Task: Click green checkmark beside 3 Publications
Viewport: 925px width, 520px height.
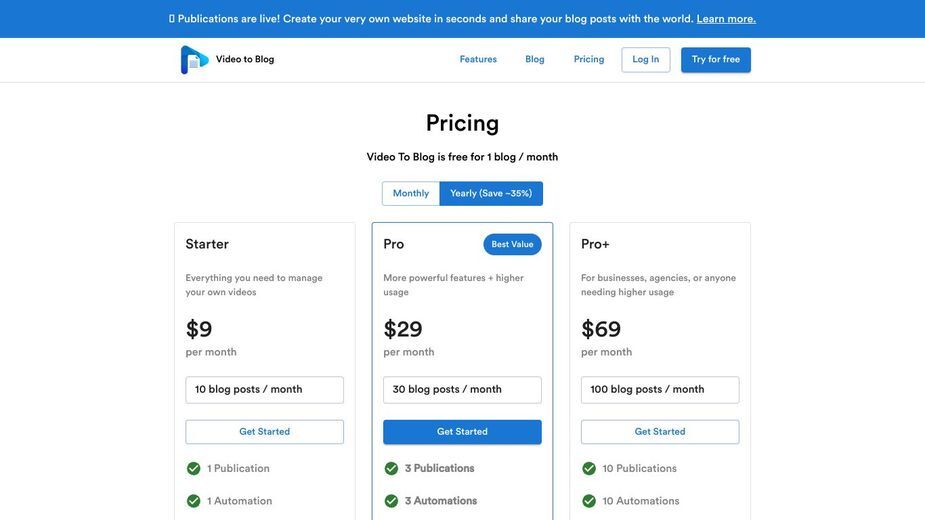Action: 391,469
